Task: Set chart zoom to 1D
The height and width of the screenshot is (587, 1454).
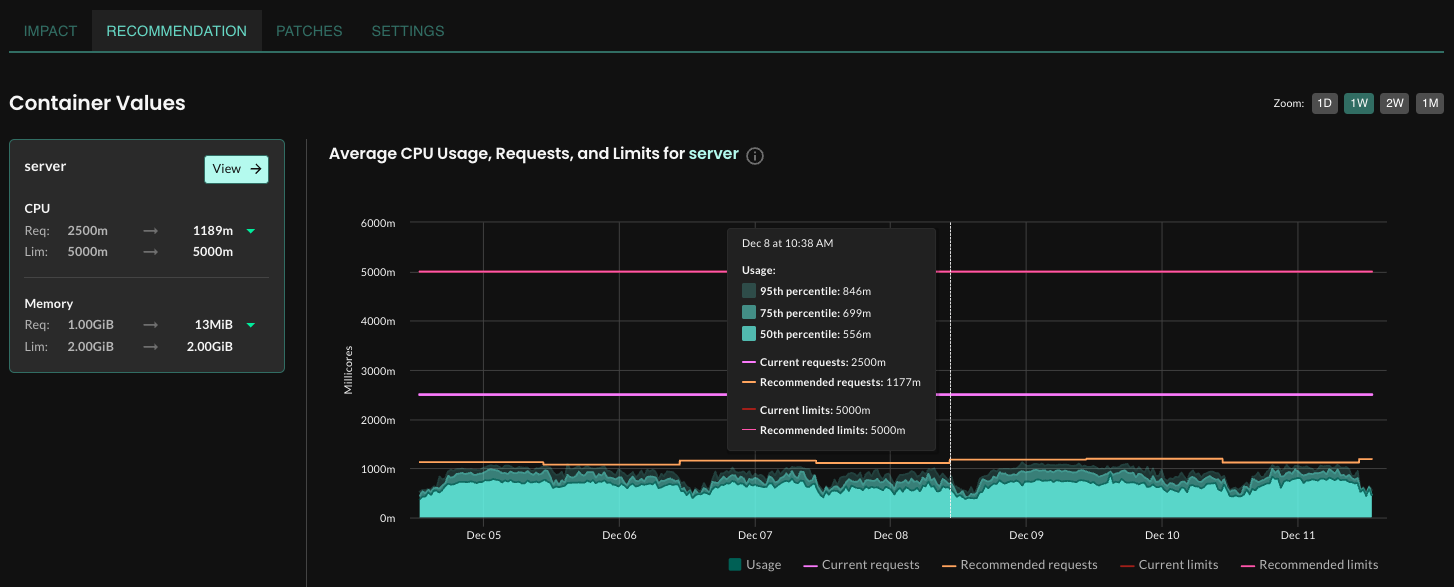Action: pyautogui.click(x=1324, y=103)
